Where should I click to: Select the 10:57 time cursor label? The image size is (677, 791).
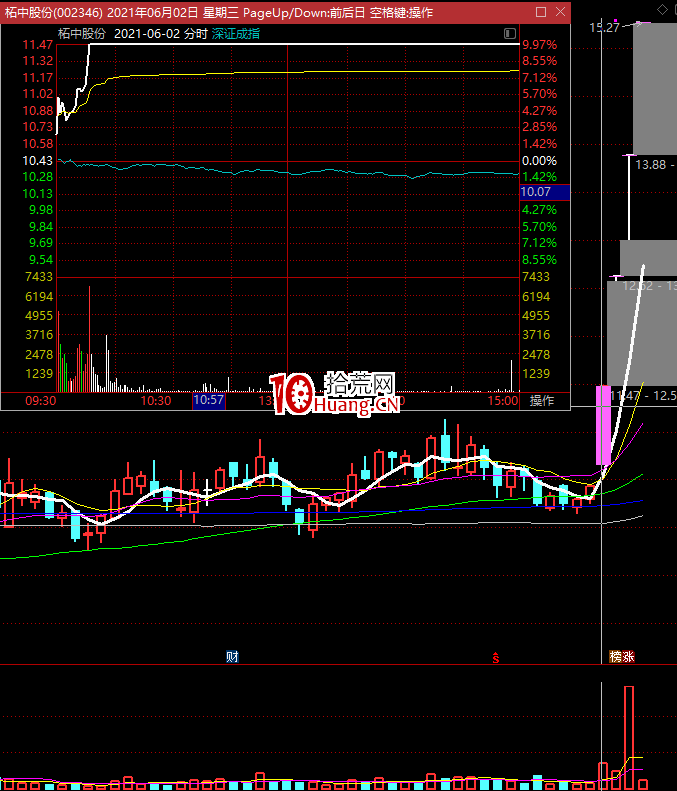208,401
